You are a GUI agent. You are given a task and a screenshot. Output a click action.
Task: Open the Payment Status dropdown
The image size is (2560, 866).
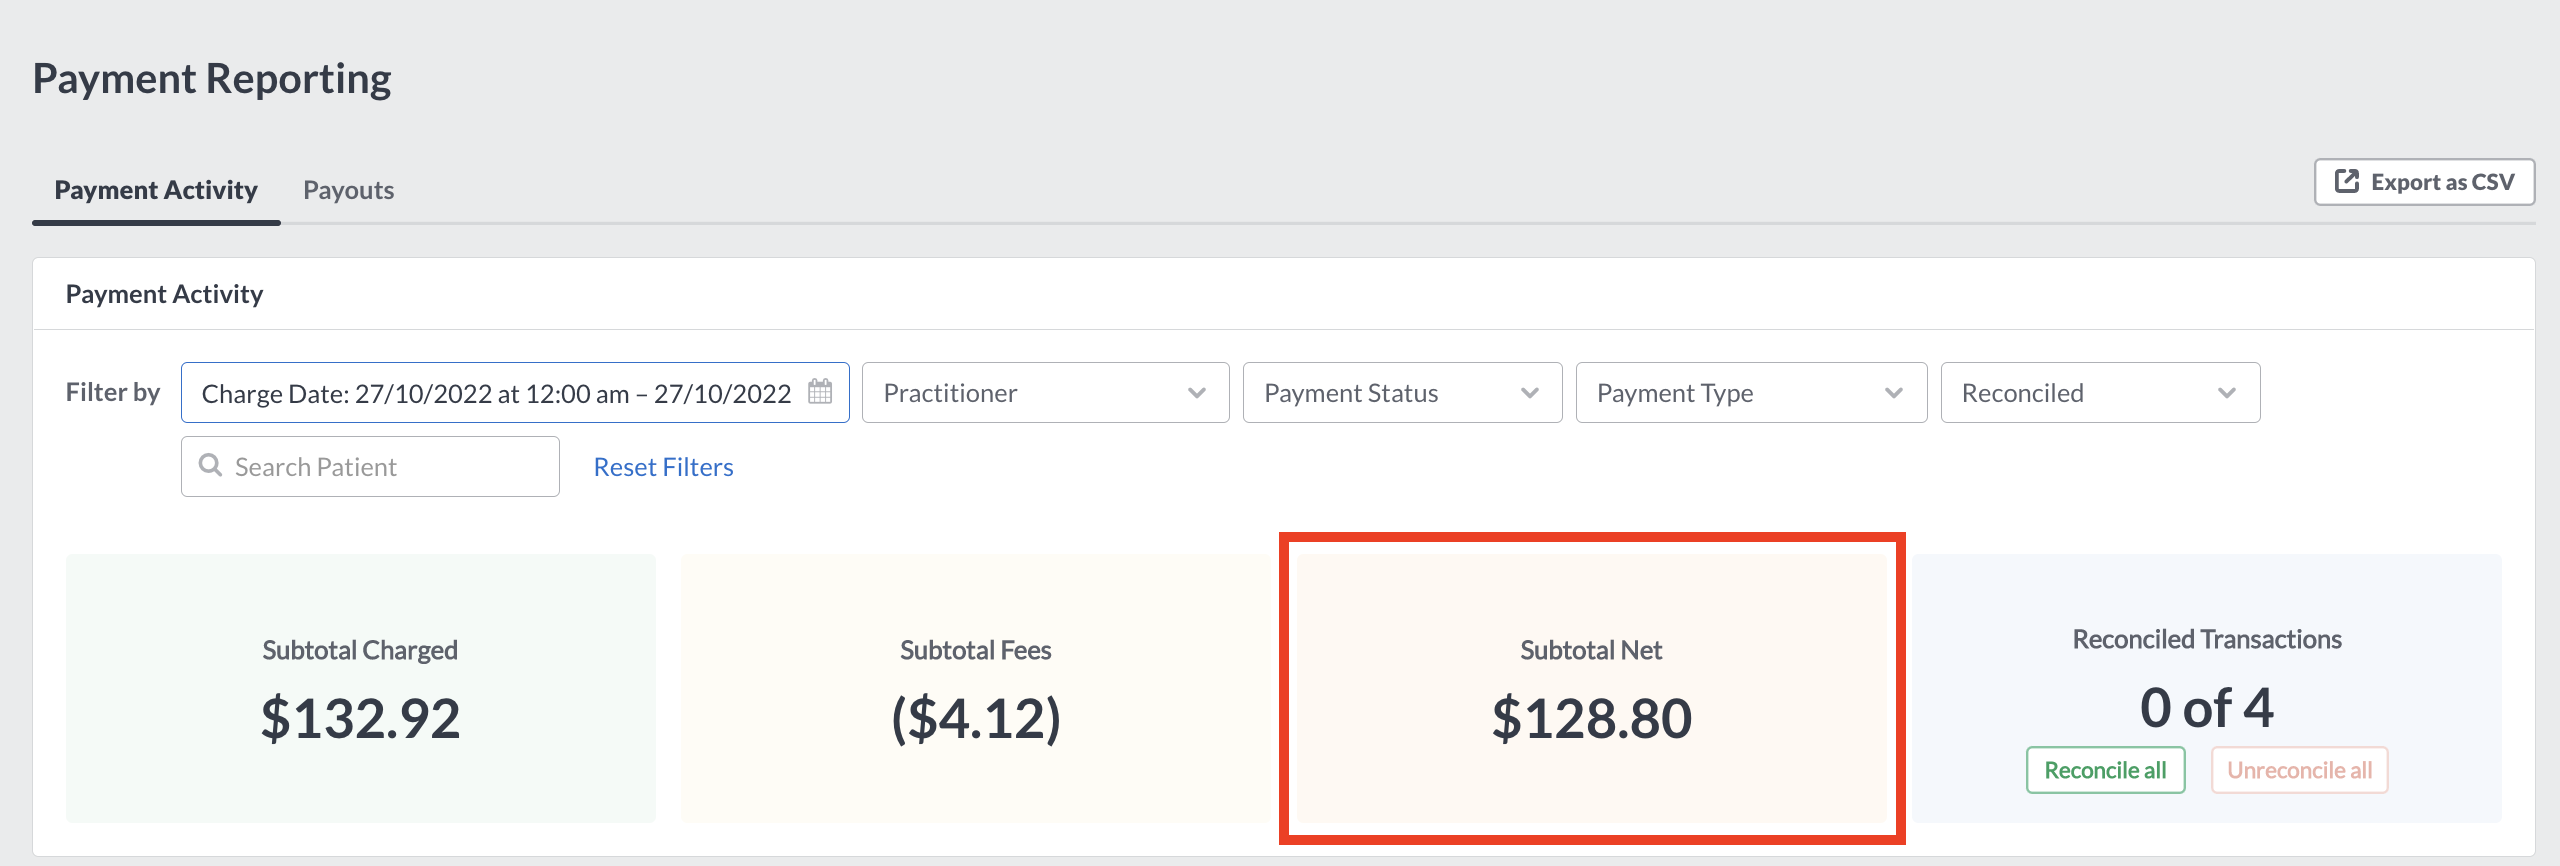click(1402, 393)
